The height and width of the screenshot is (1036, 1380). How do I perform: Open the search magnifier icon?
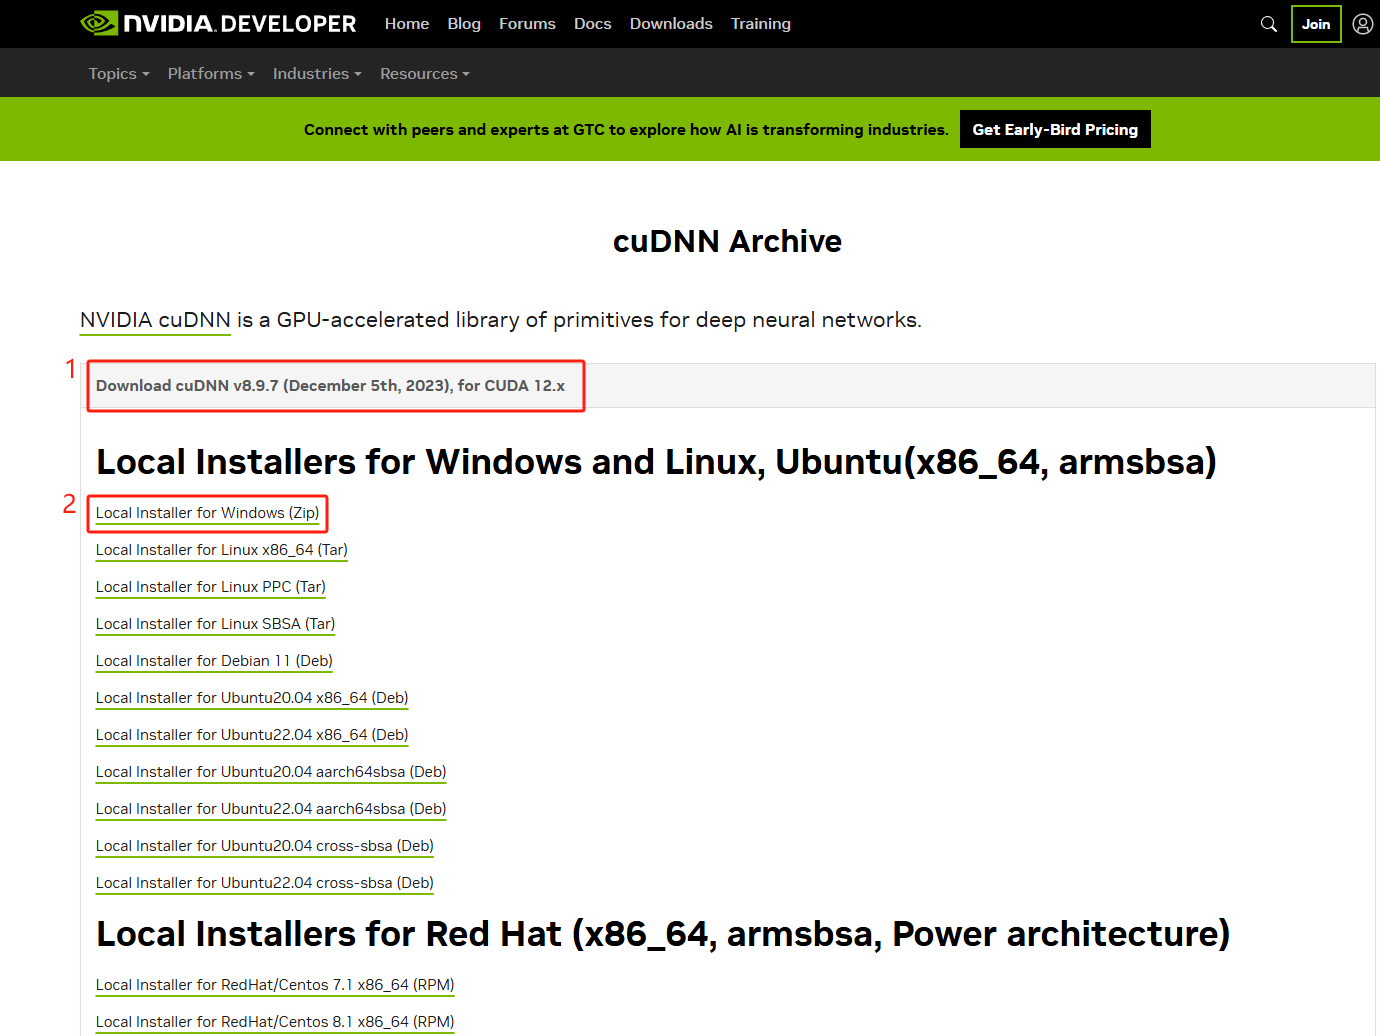tap(1268, 24)
